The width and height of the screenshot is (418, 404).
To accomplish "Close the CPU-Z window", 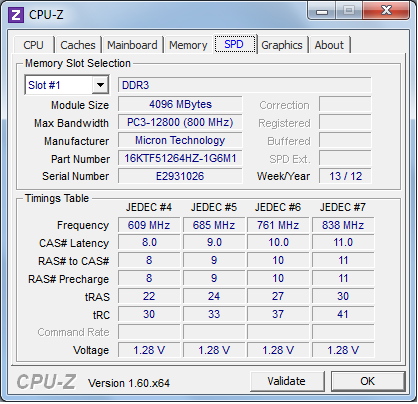I will coord(386,10).
